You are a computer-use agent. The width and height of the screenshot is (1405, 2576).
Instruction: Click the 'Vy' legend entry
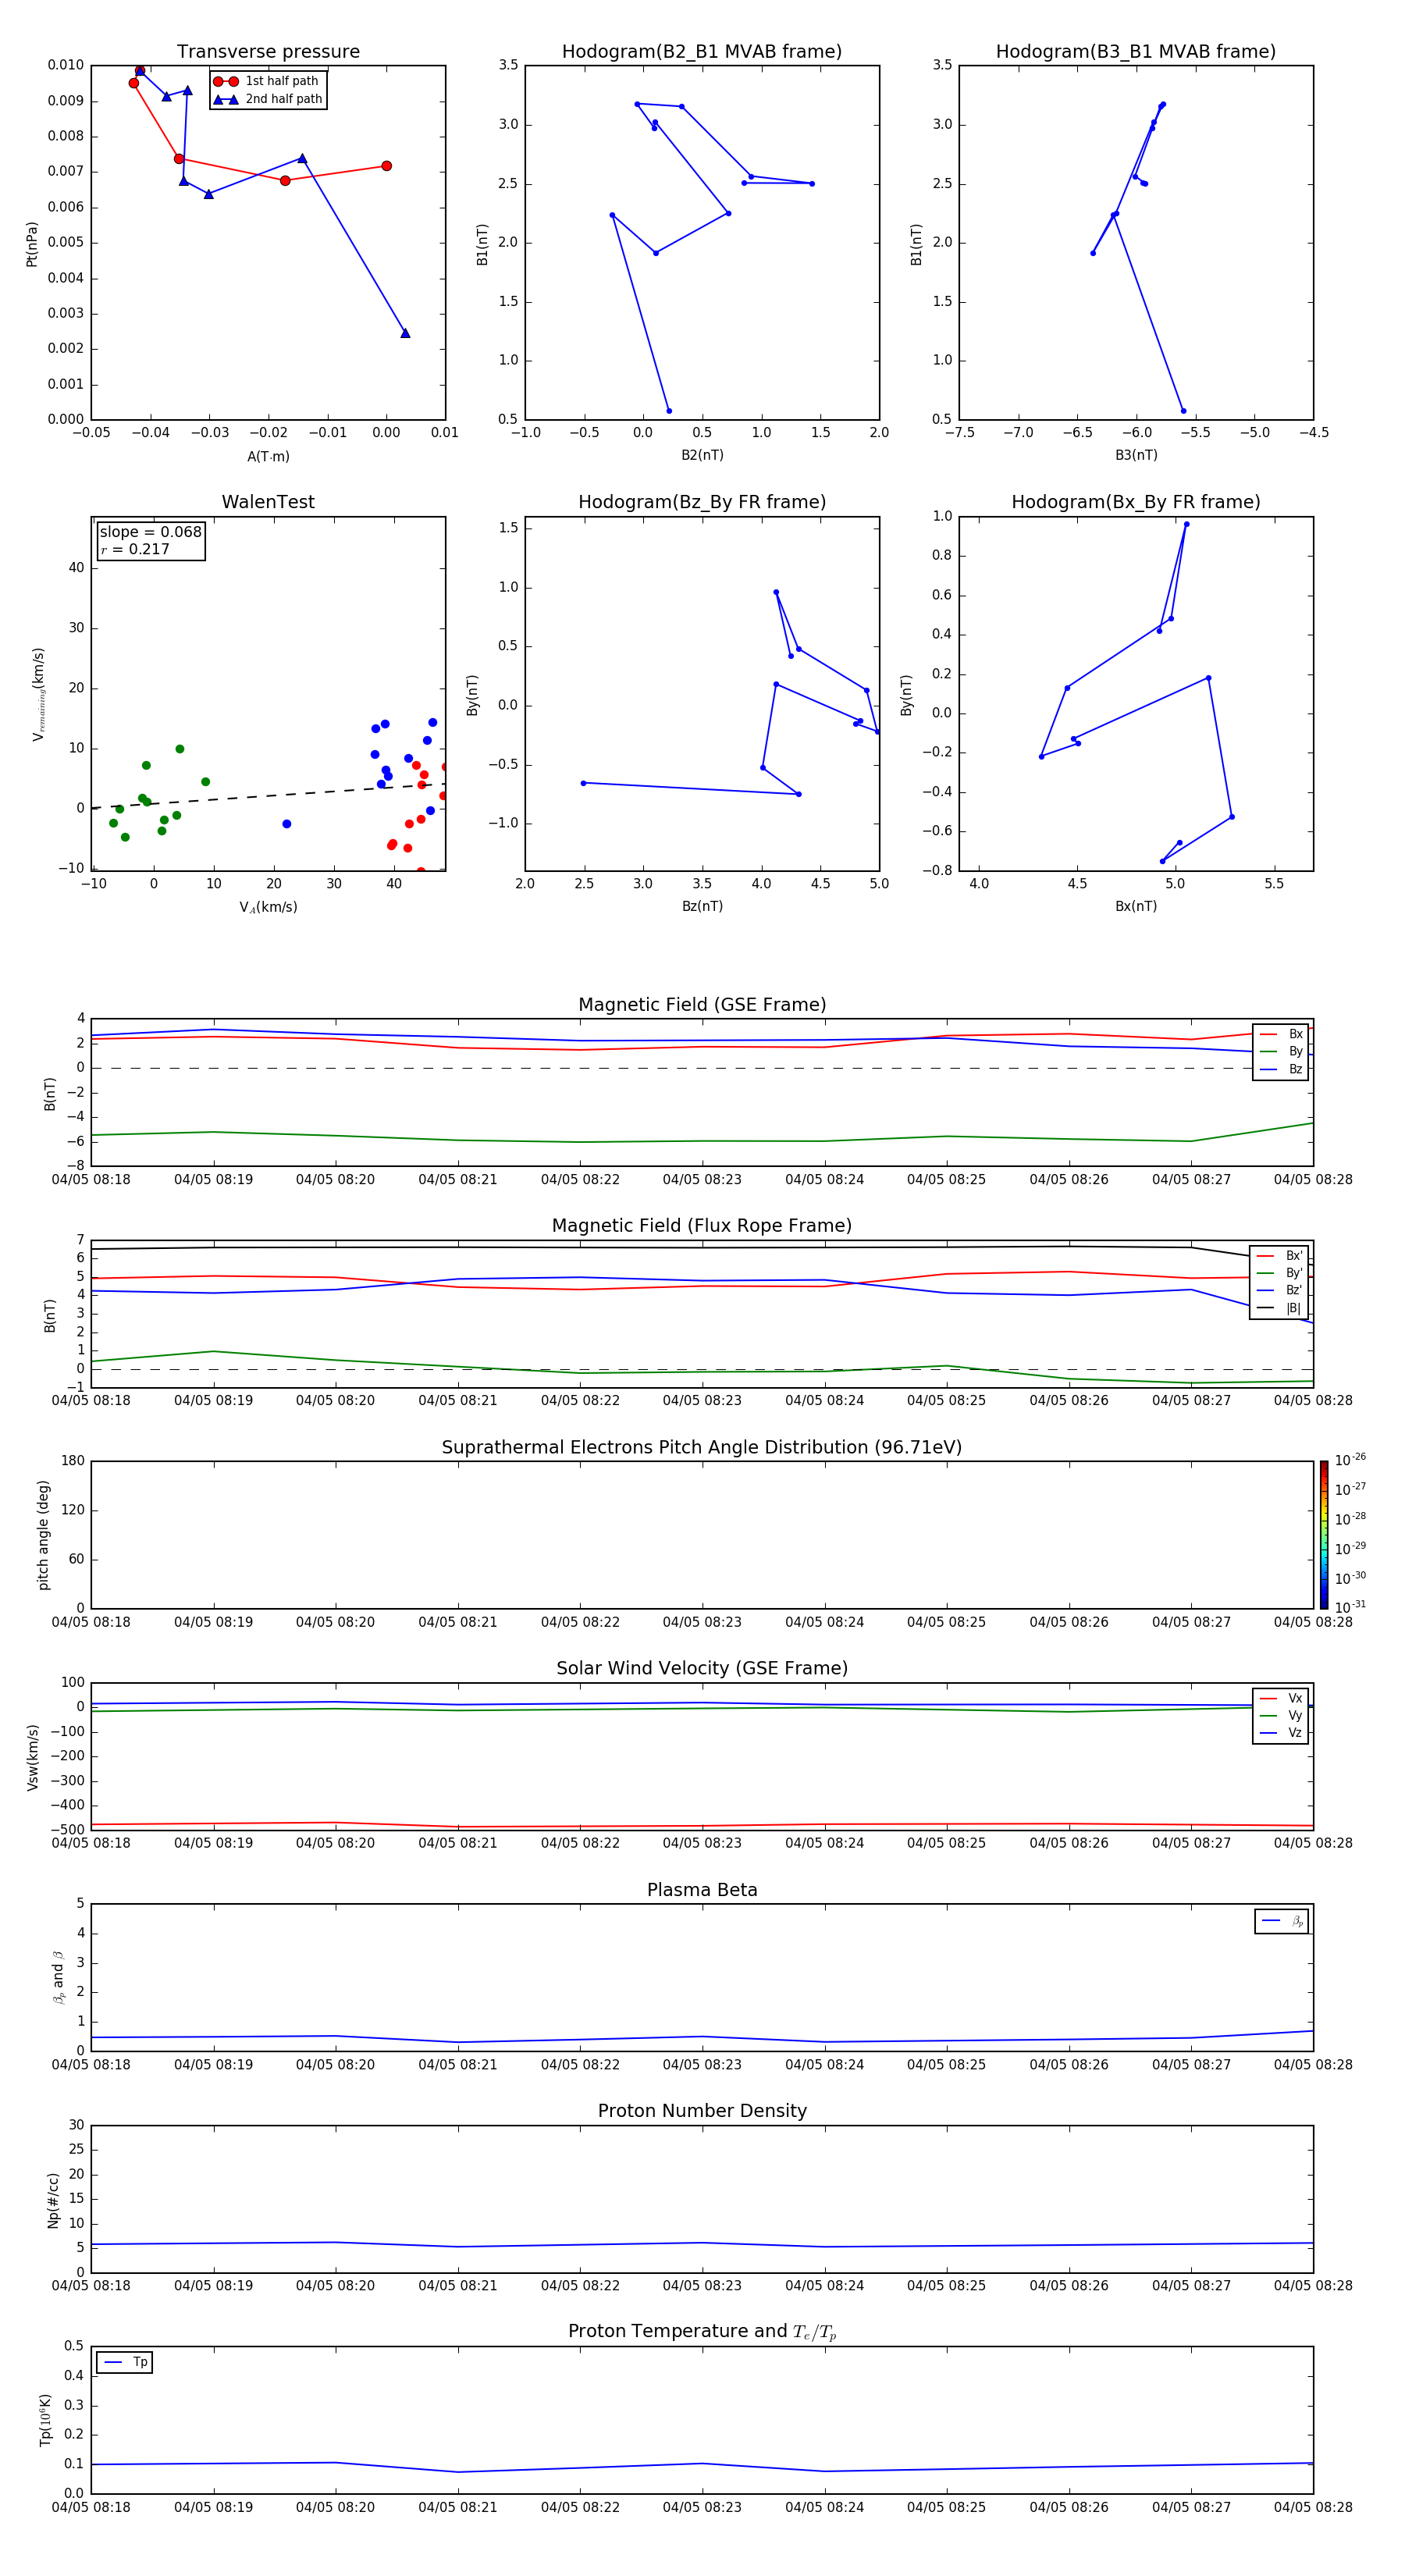1281,1716
